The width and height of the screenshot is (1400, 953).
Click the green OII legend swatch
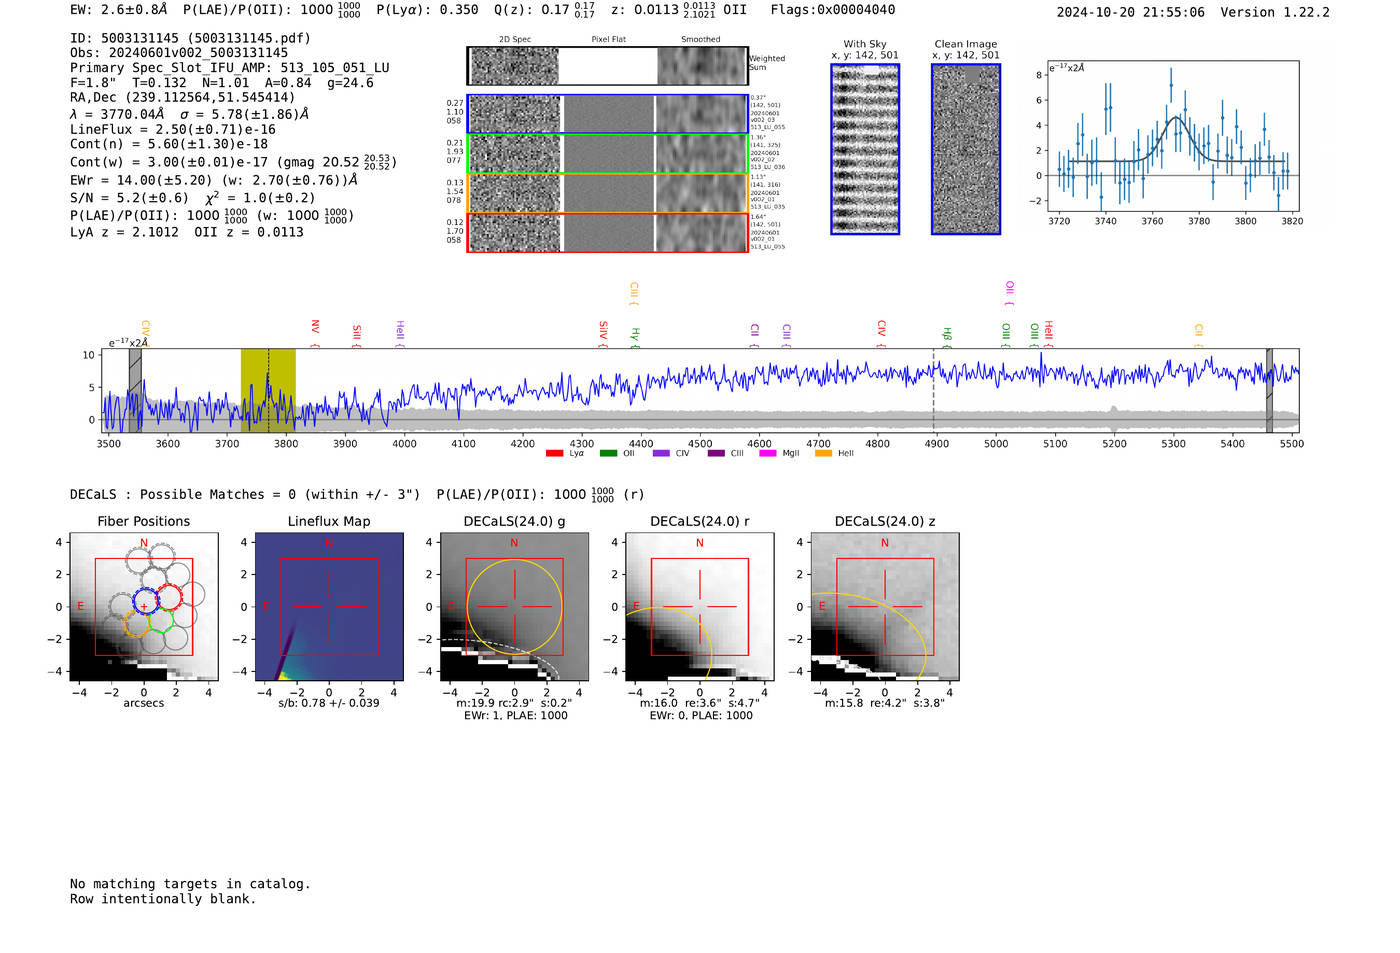pos(608,454)
